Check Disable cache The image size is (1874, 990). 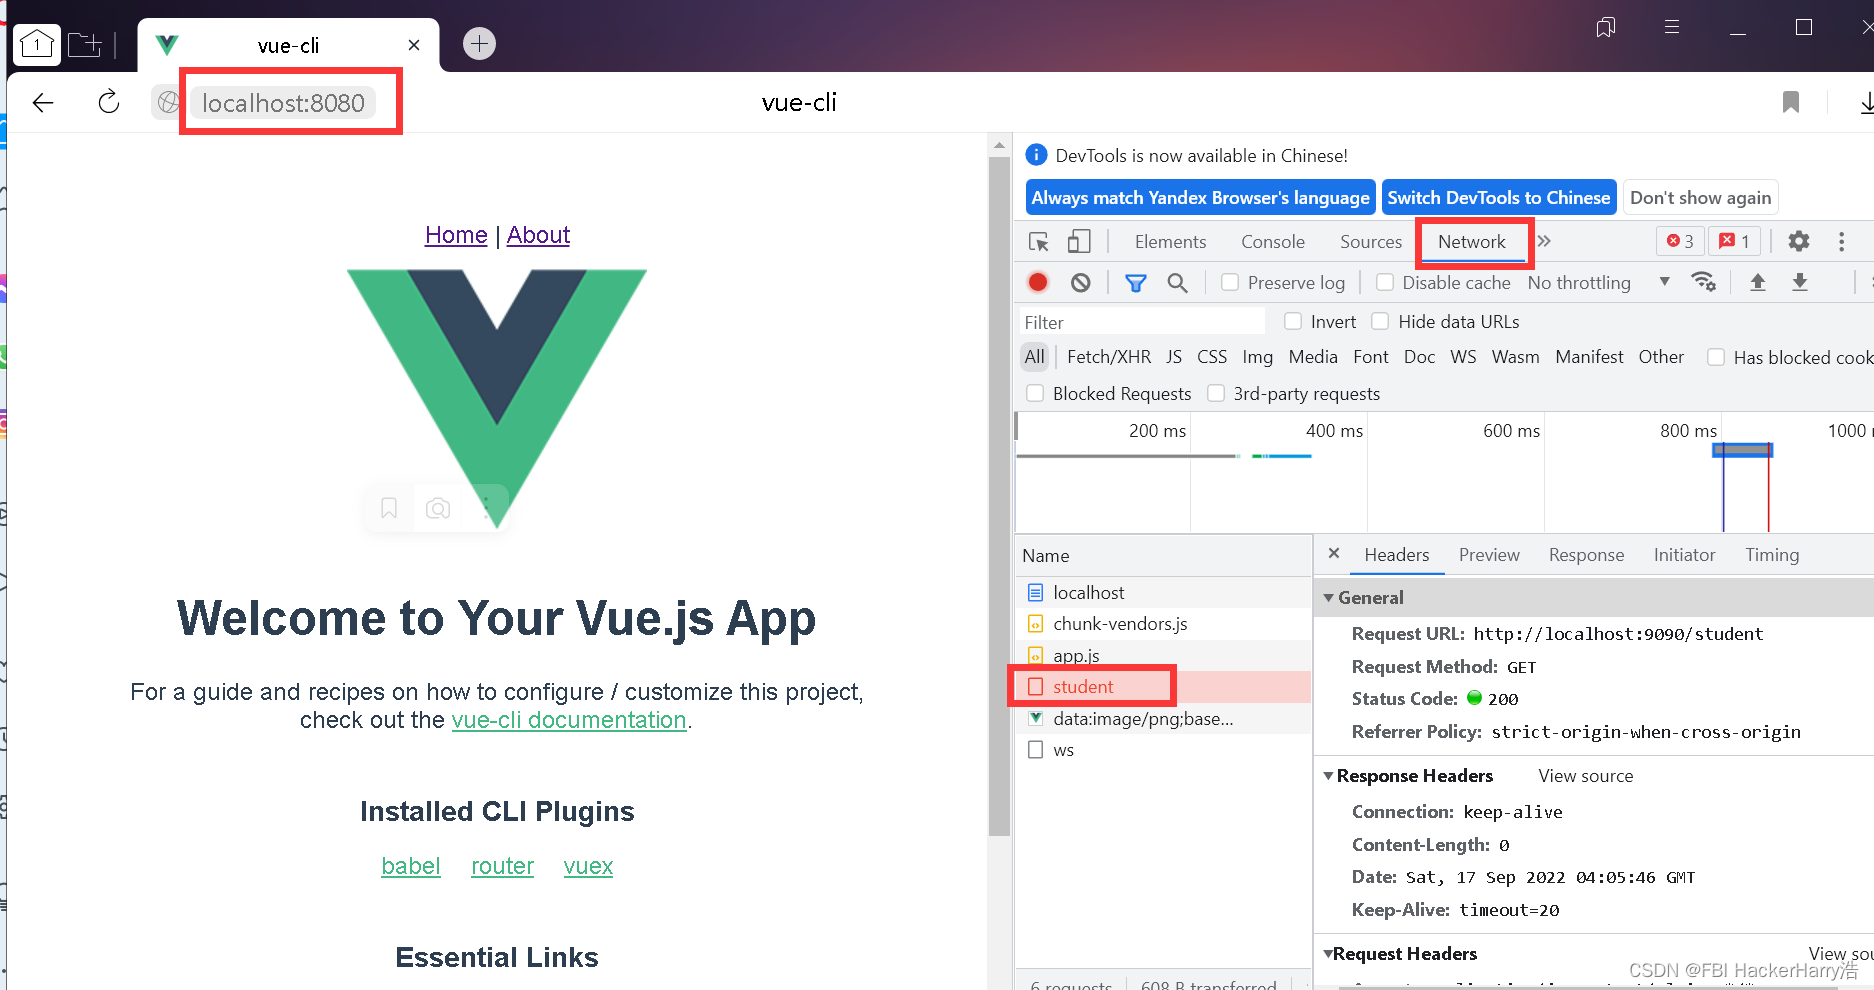pos(1385,282)
